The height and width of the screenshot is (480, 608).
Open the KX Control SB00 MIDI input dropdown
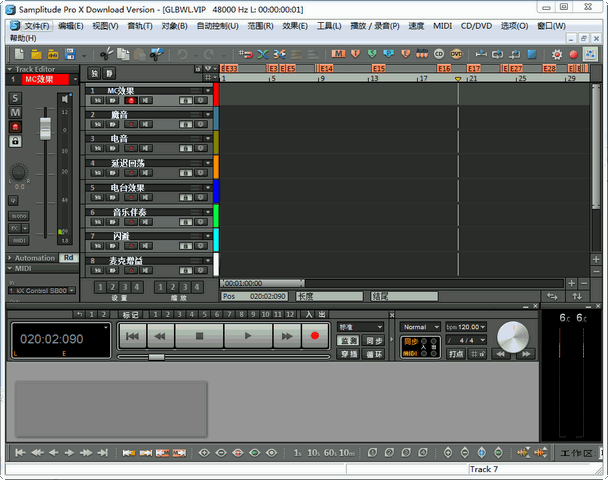click(41, 290)
